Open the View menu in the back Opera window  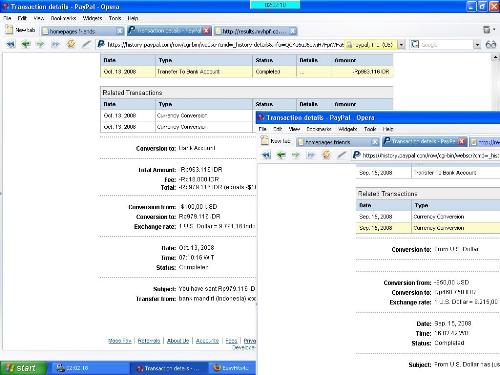tap(39, 18)
